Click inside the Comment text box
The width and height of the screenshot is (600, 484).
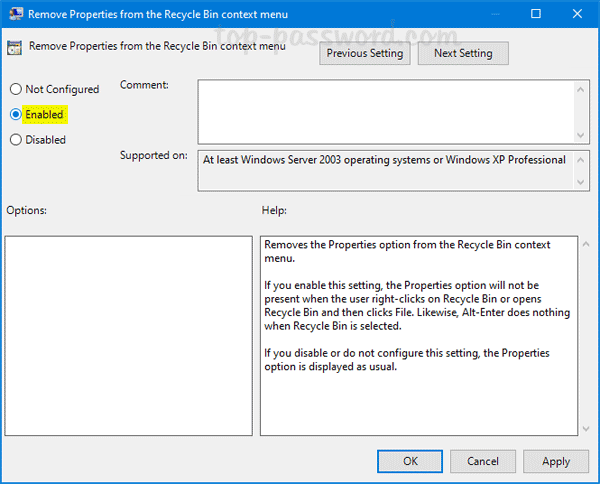pyautogui.click(x=385, y=110)
